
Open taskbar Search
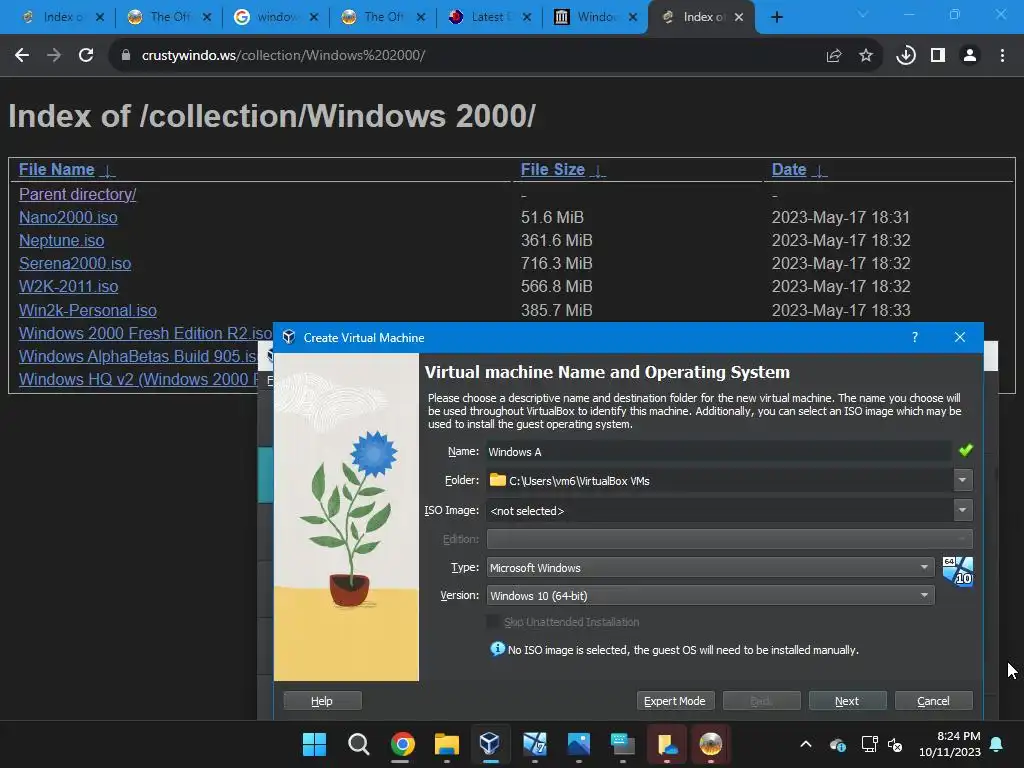pyautogui.click(x=358, y=744)
